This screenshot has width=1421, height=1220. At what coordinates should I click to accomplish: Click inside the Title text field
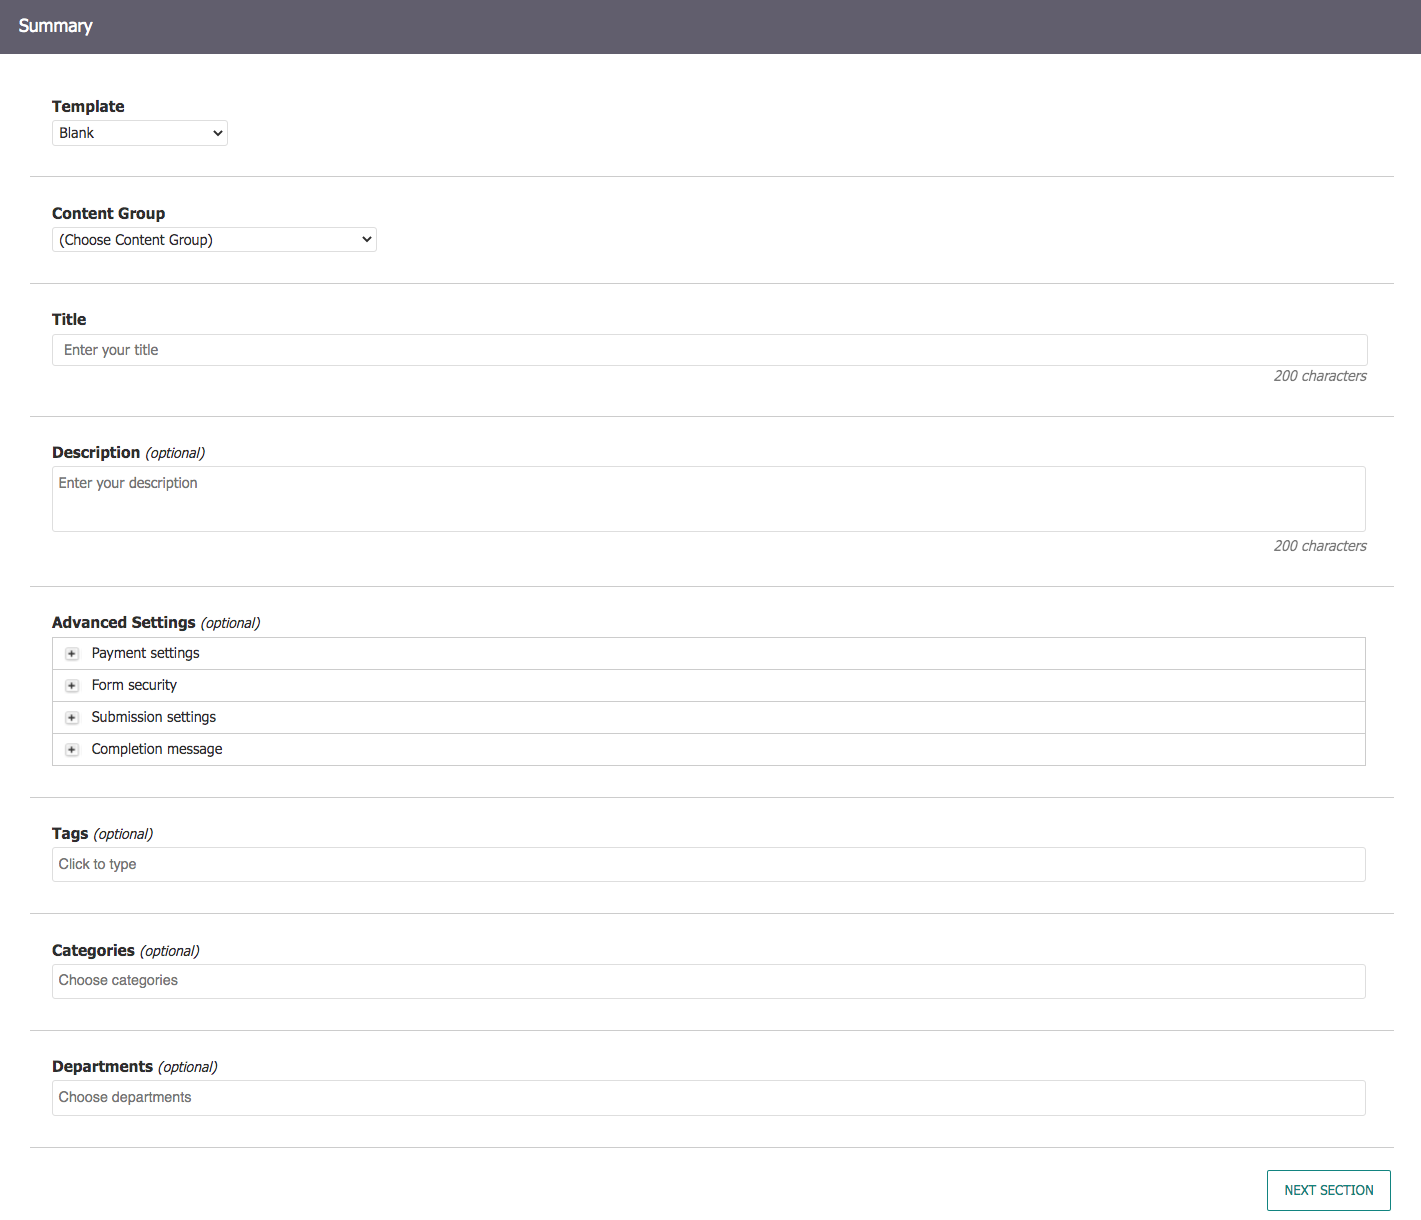[x=708, y=349]
